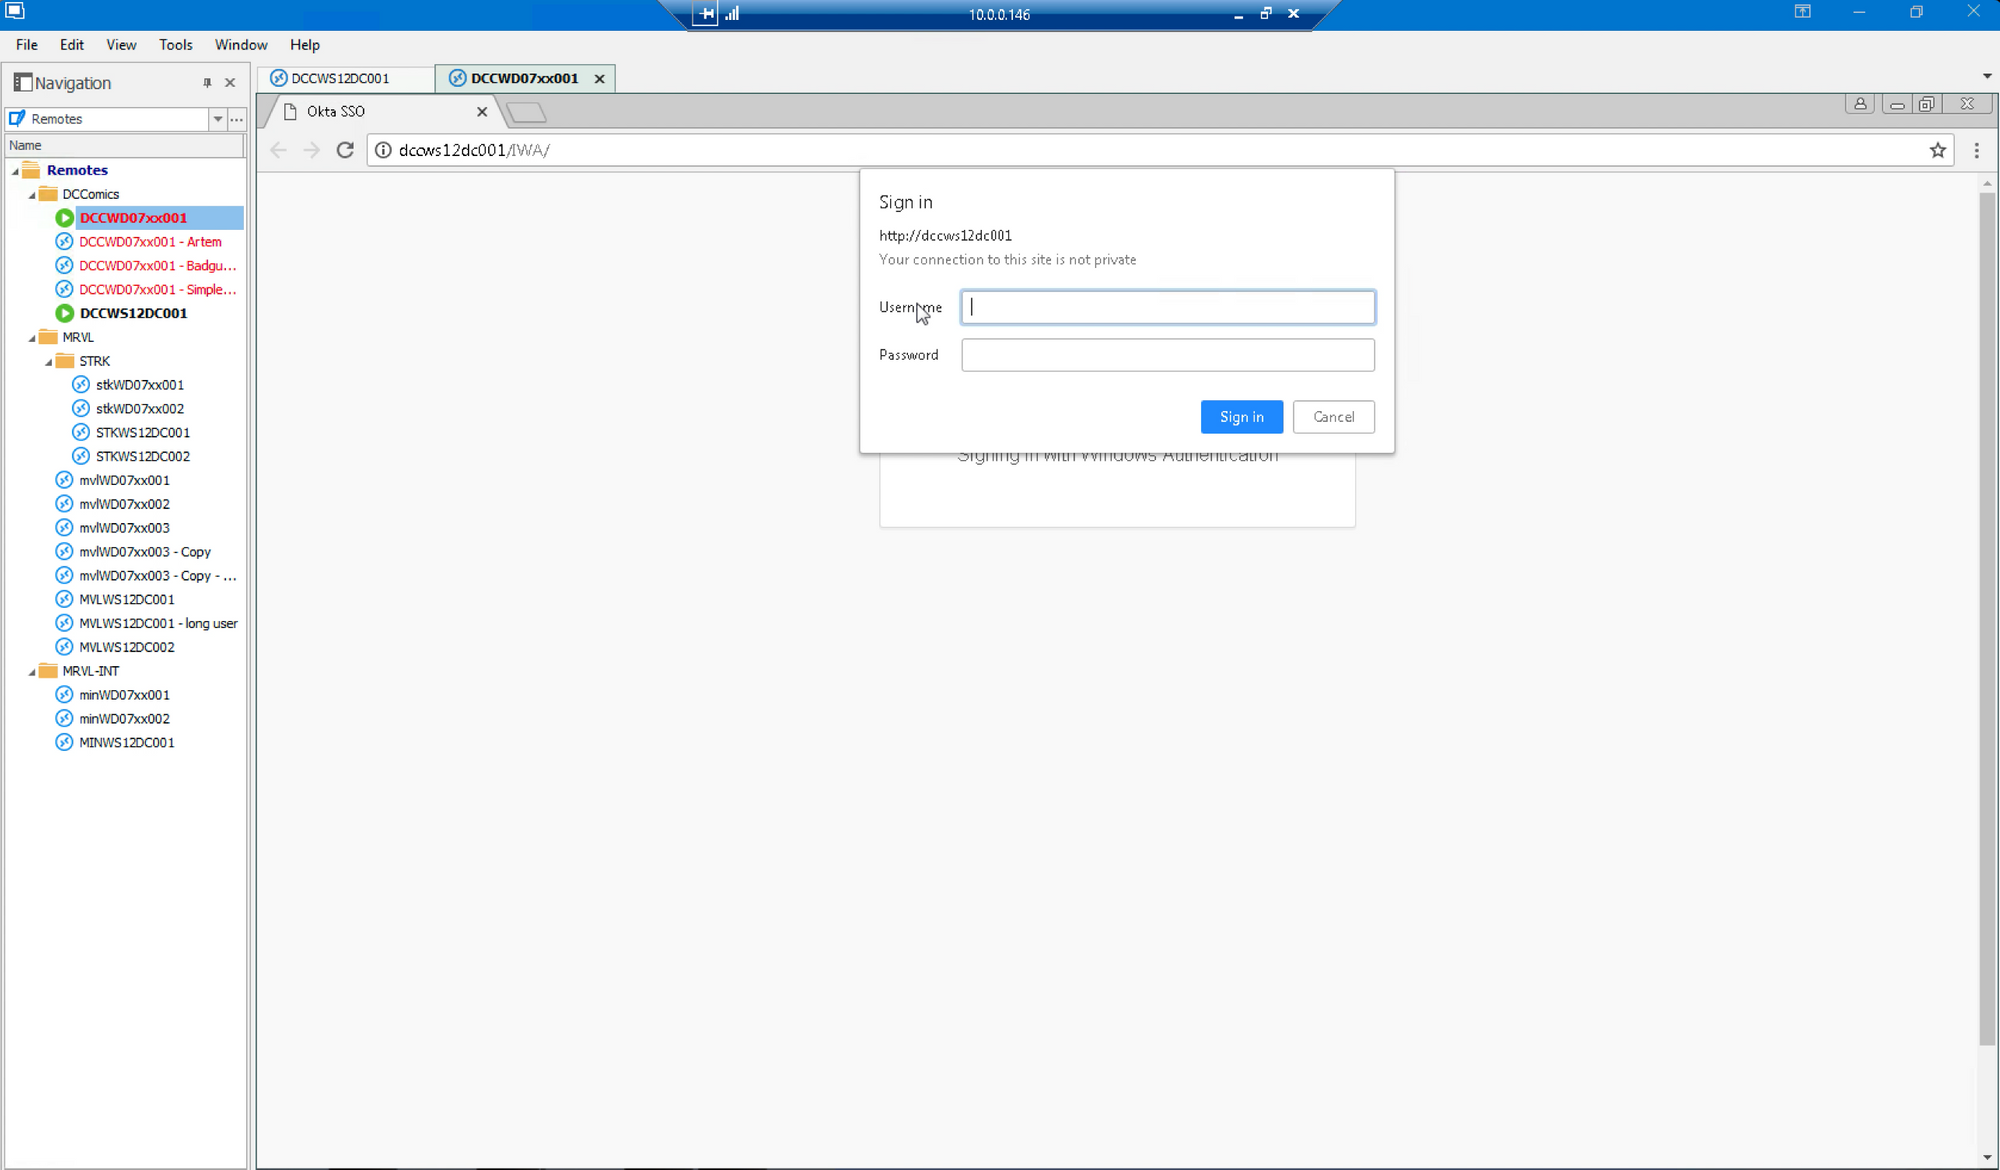The width and height of the screenshot is (2000, 1170).
Task: Click the Remotes root folder icon
Action: click(31, 170)
